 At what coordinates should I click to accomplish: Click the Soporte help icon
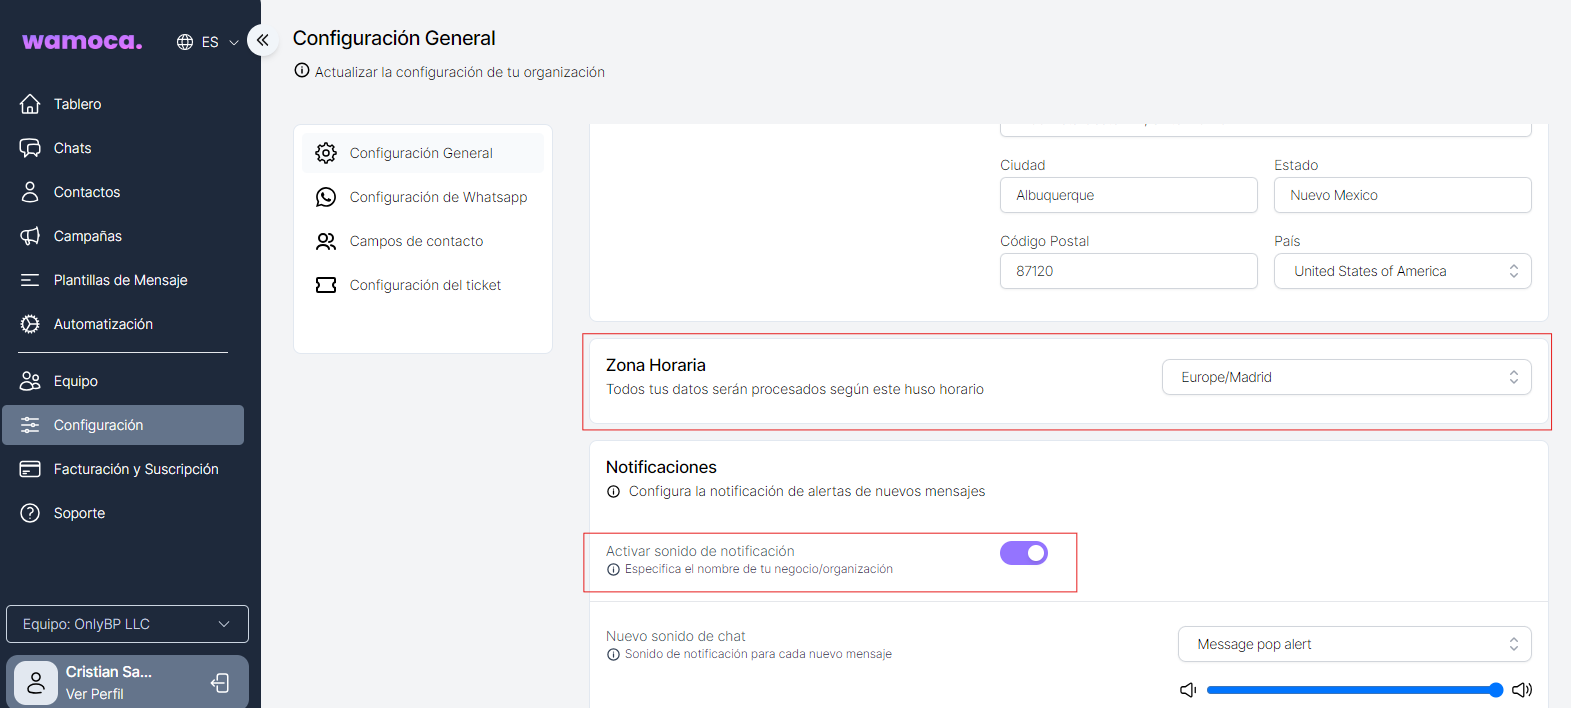[30, 513]
